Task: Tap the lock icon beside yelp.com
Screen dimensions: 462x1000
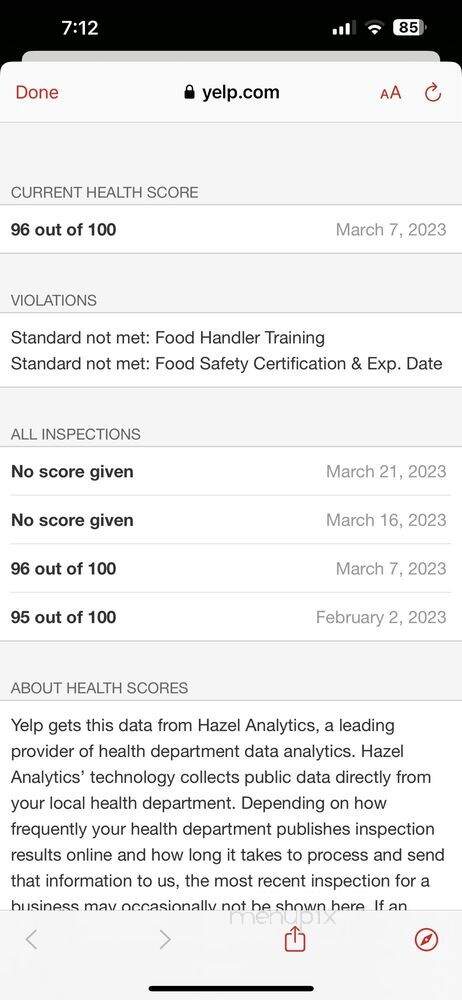Action: [x=189, y=92]
